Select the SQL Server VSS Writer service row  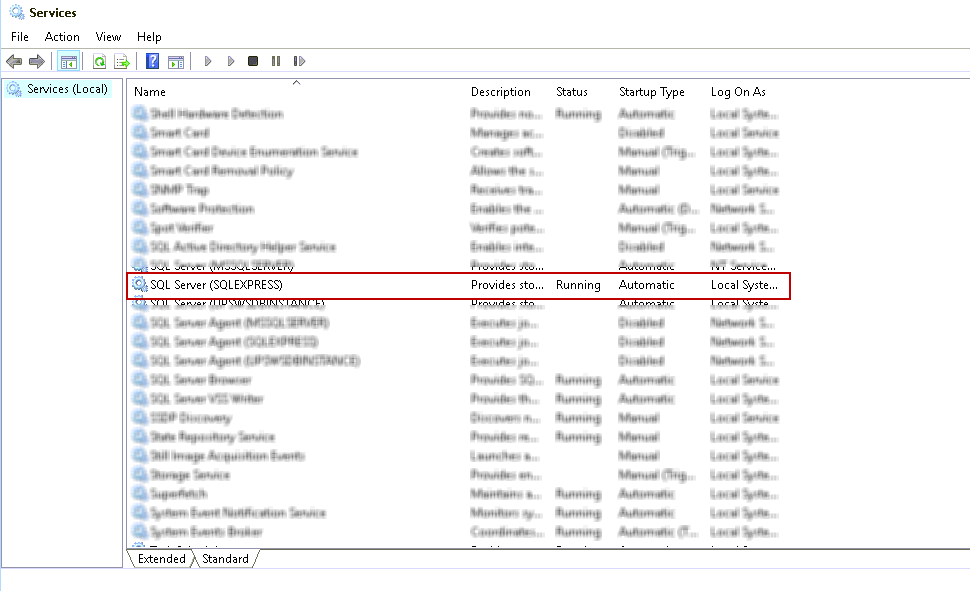tap(455, 399)
